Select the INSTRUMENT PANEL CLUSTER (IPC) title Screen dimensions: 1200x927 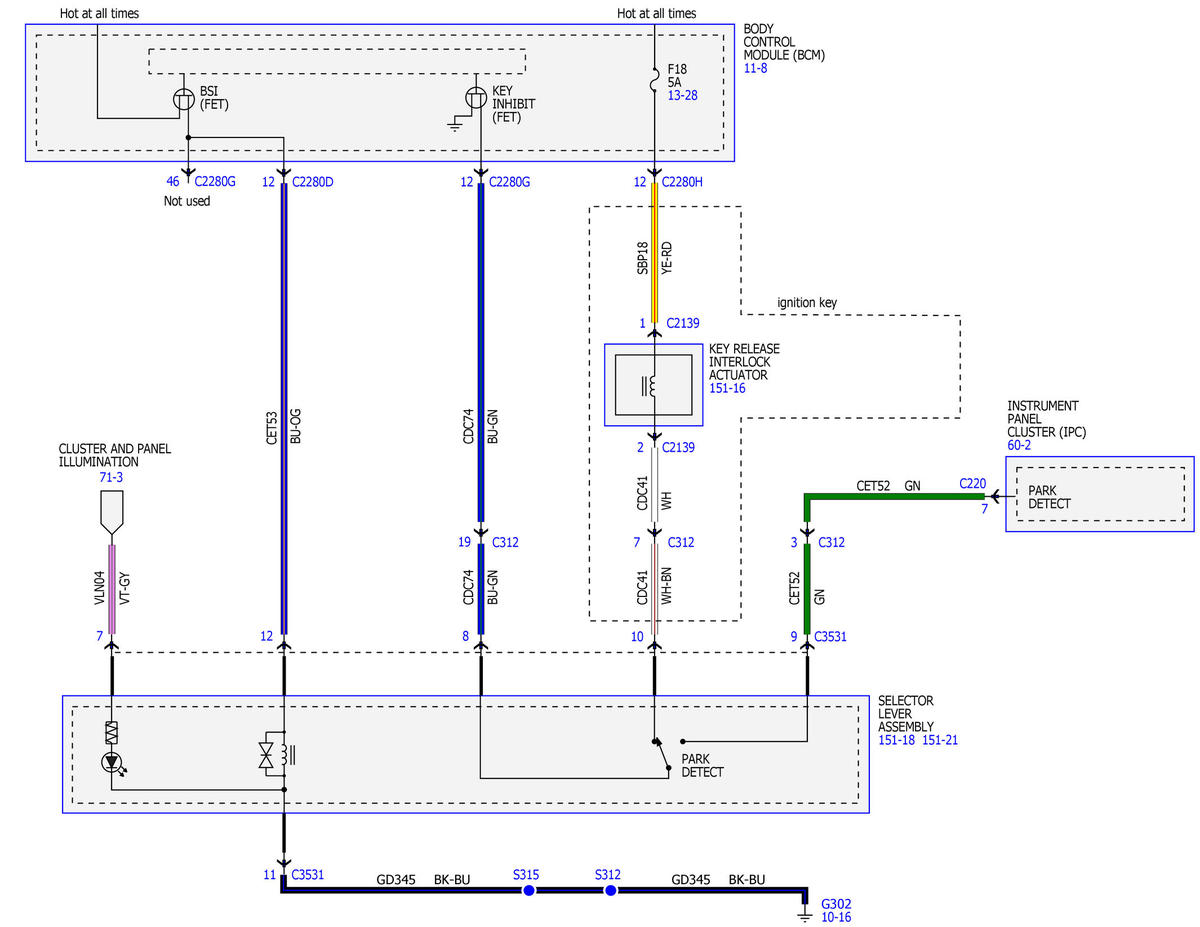coord(1045,419)
